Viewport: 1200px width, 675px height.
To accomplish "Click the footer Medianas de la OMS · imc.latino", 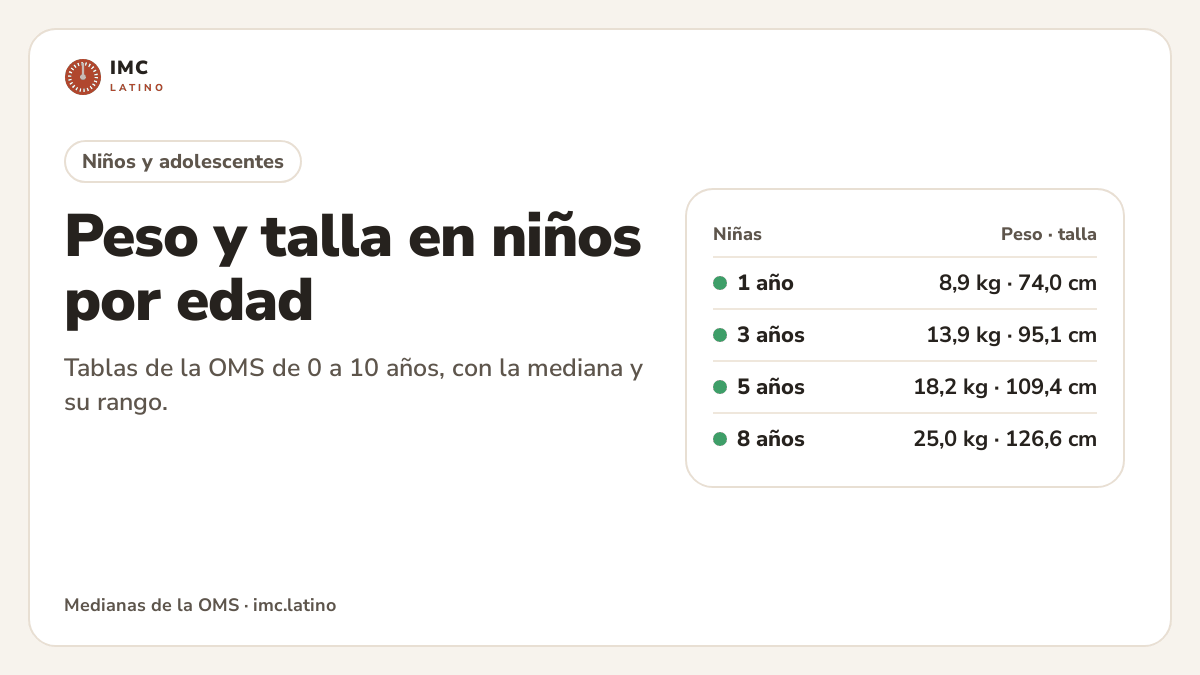I will [x=200, y=605].
